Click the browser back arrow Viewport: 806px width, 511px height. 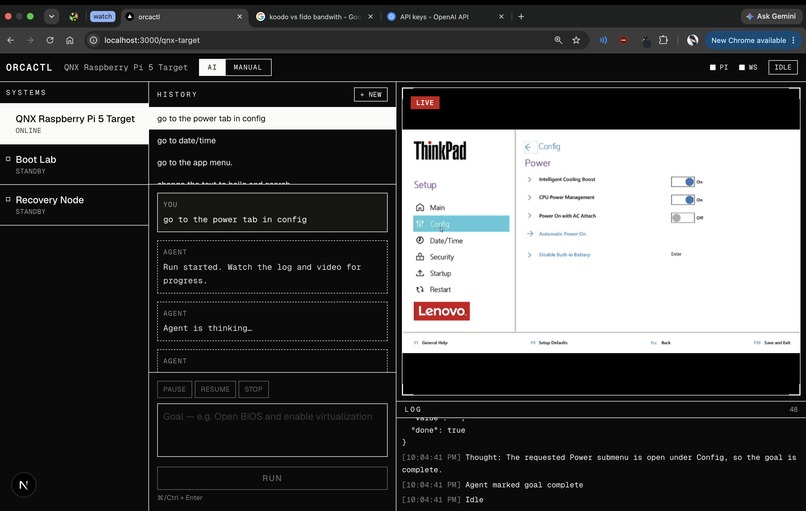pos(11,40)
